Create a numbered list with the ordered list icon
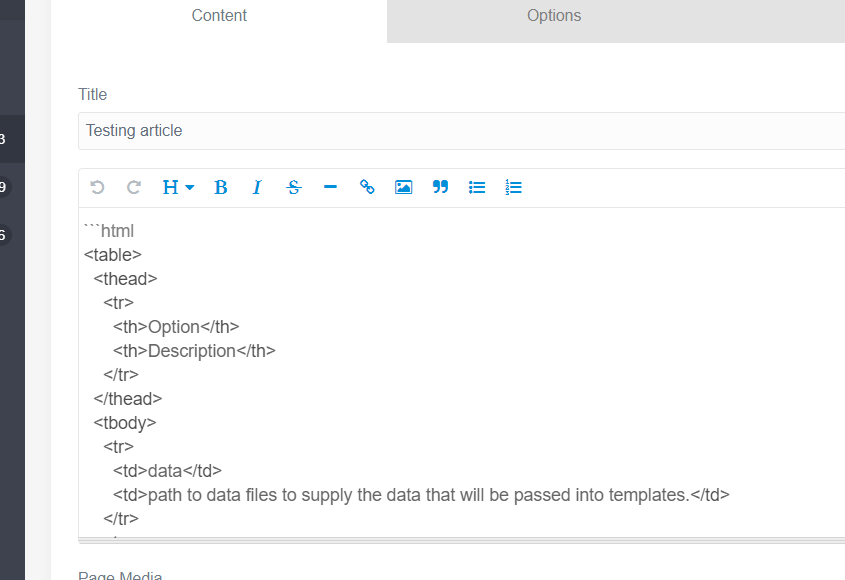 click(513, 187)
